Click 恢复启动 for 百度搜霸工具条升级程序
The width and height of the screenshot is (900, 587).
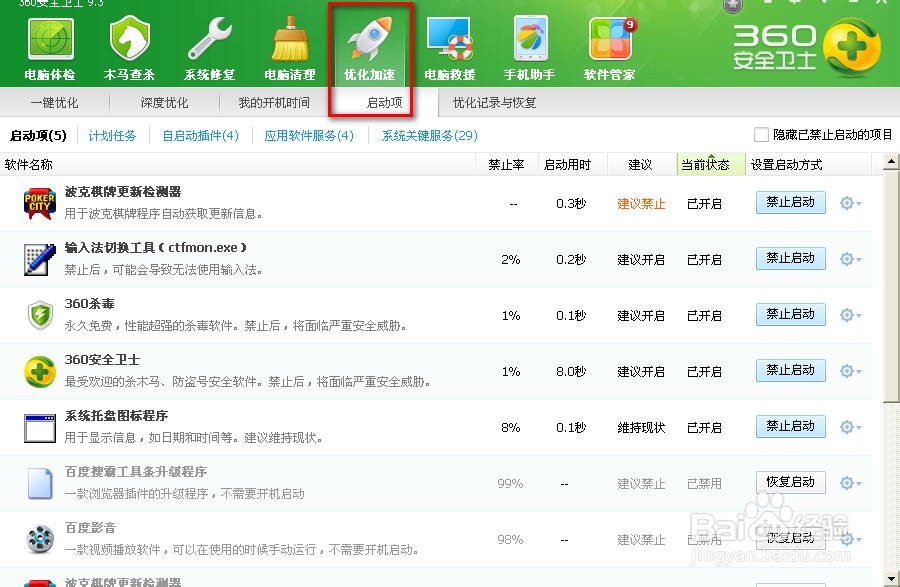pyautogui.click(x=791, y=482)
